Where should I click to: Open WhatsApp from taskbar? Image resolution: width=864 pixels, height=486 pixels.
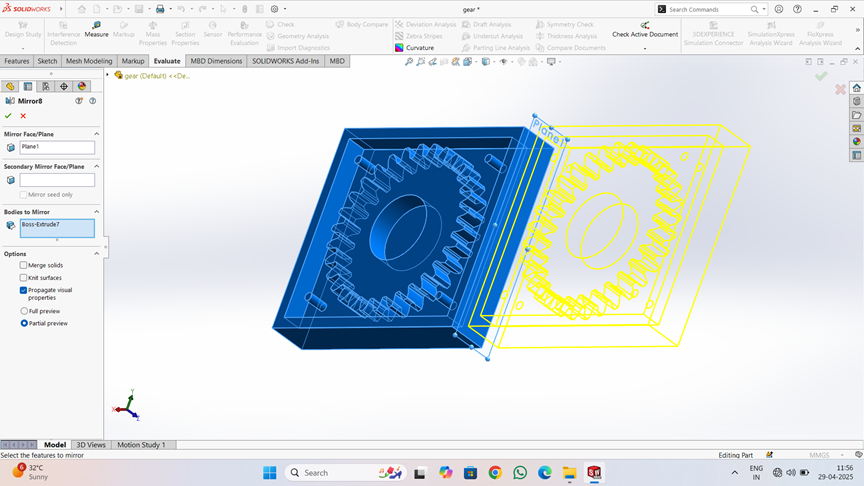pyautogui.click(x=520, y=473)
